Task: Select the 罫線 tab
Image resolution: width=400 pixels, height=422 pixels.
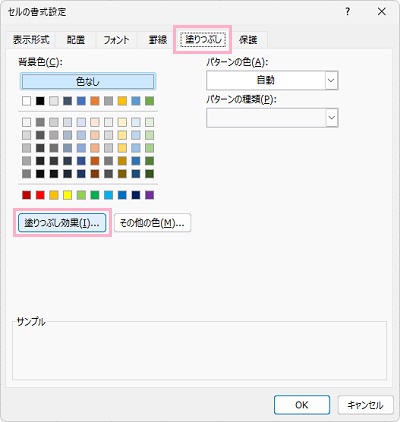Action: 157,40
